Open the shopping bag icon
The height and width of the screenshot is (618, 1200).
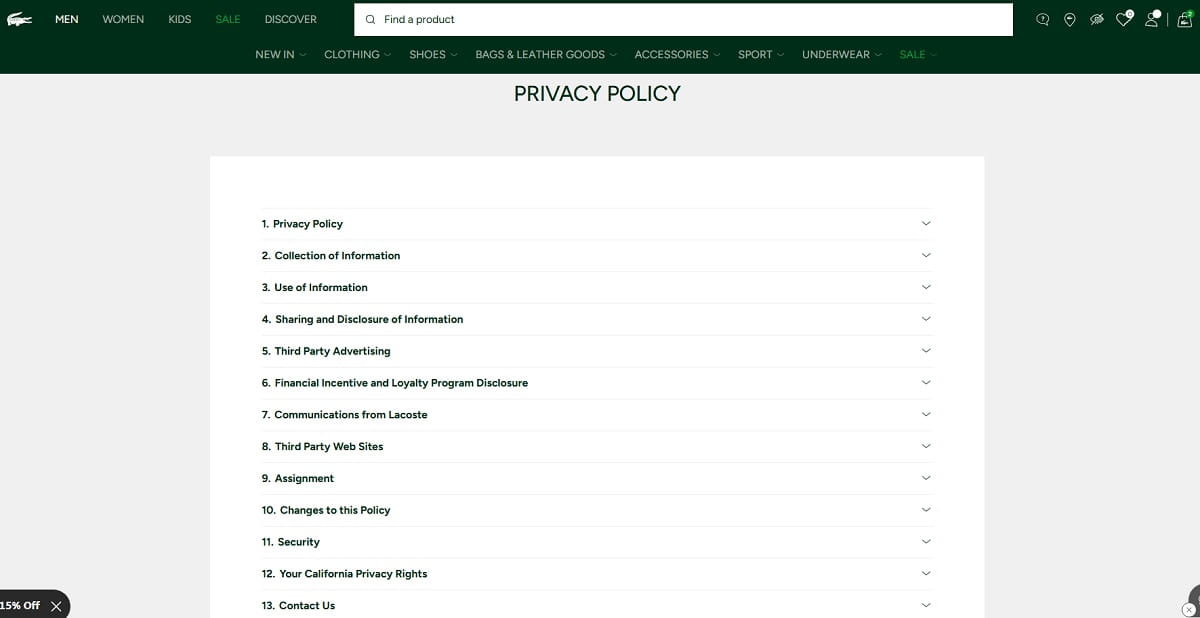click(1183, 19)
